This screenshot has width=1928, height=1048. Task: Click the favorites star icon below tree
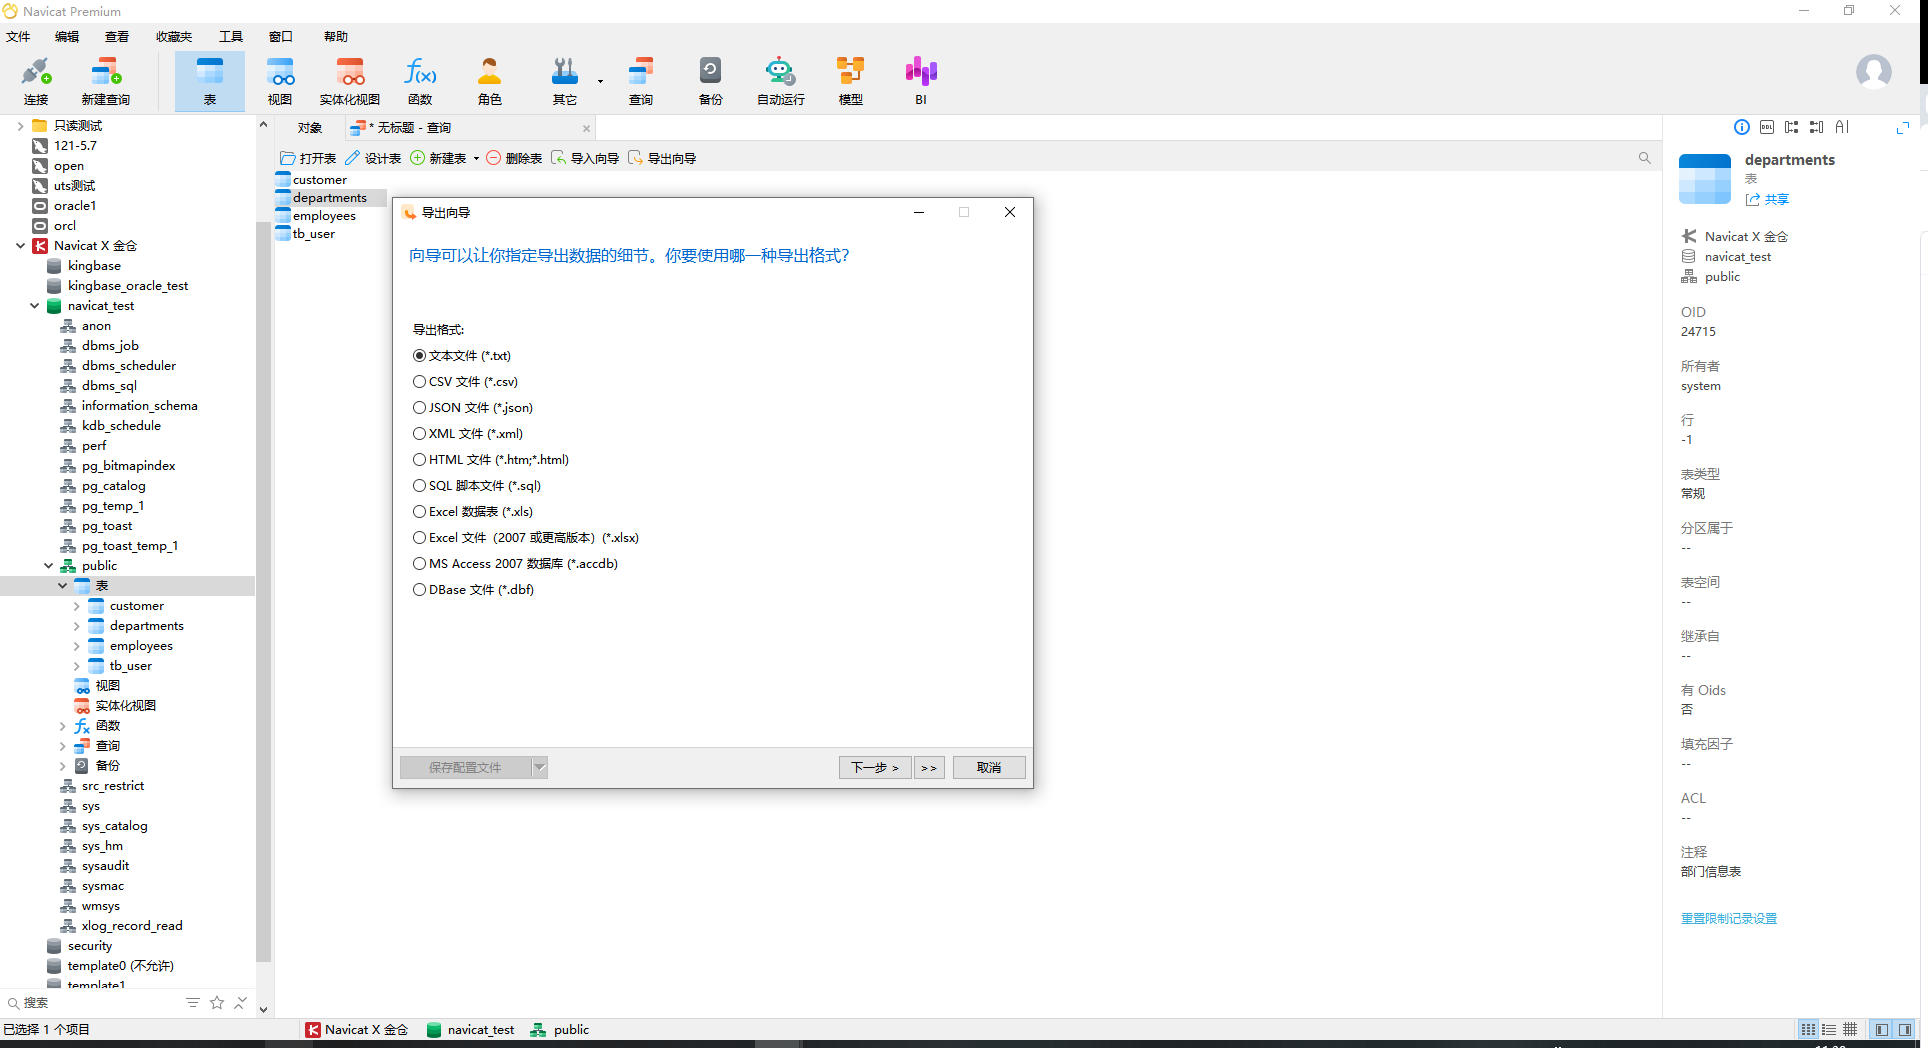217,1002
